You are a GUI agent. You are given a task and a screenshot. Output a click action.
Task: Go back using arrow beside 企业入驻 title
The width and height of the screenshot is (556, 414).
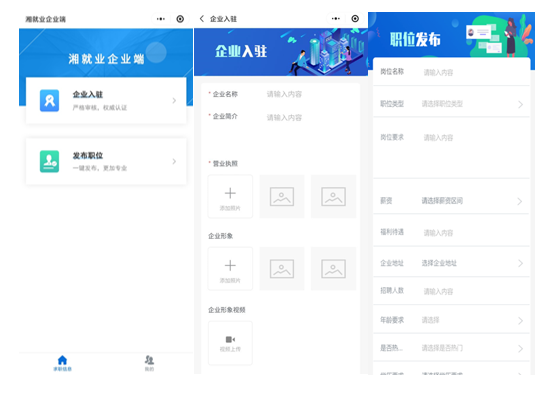click(202, 19)
